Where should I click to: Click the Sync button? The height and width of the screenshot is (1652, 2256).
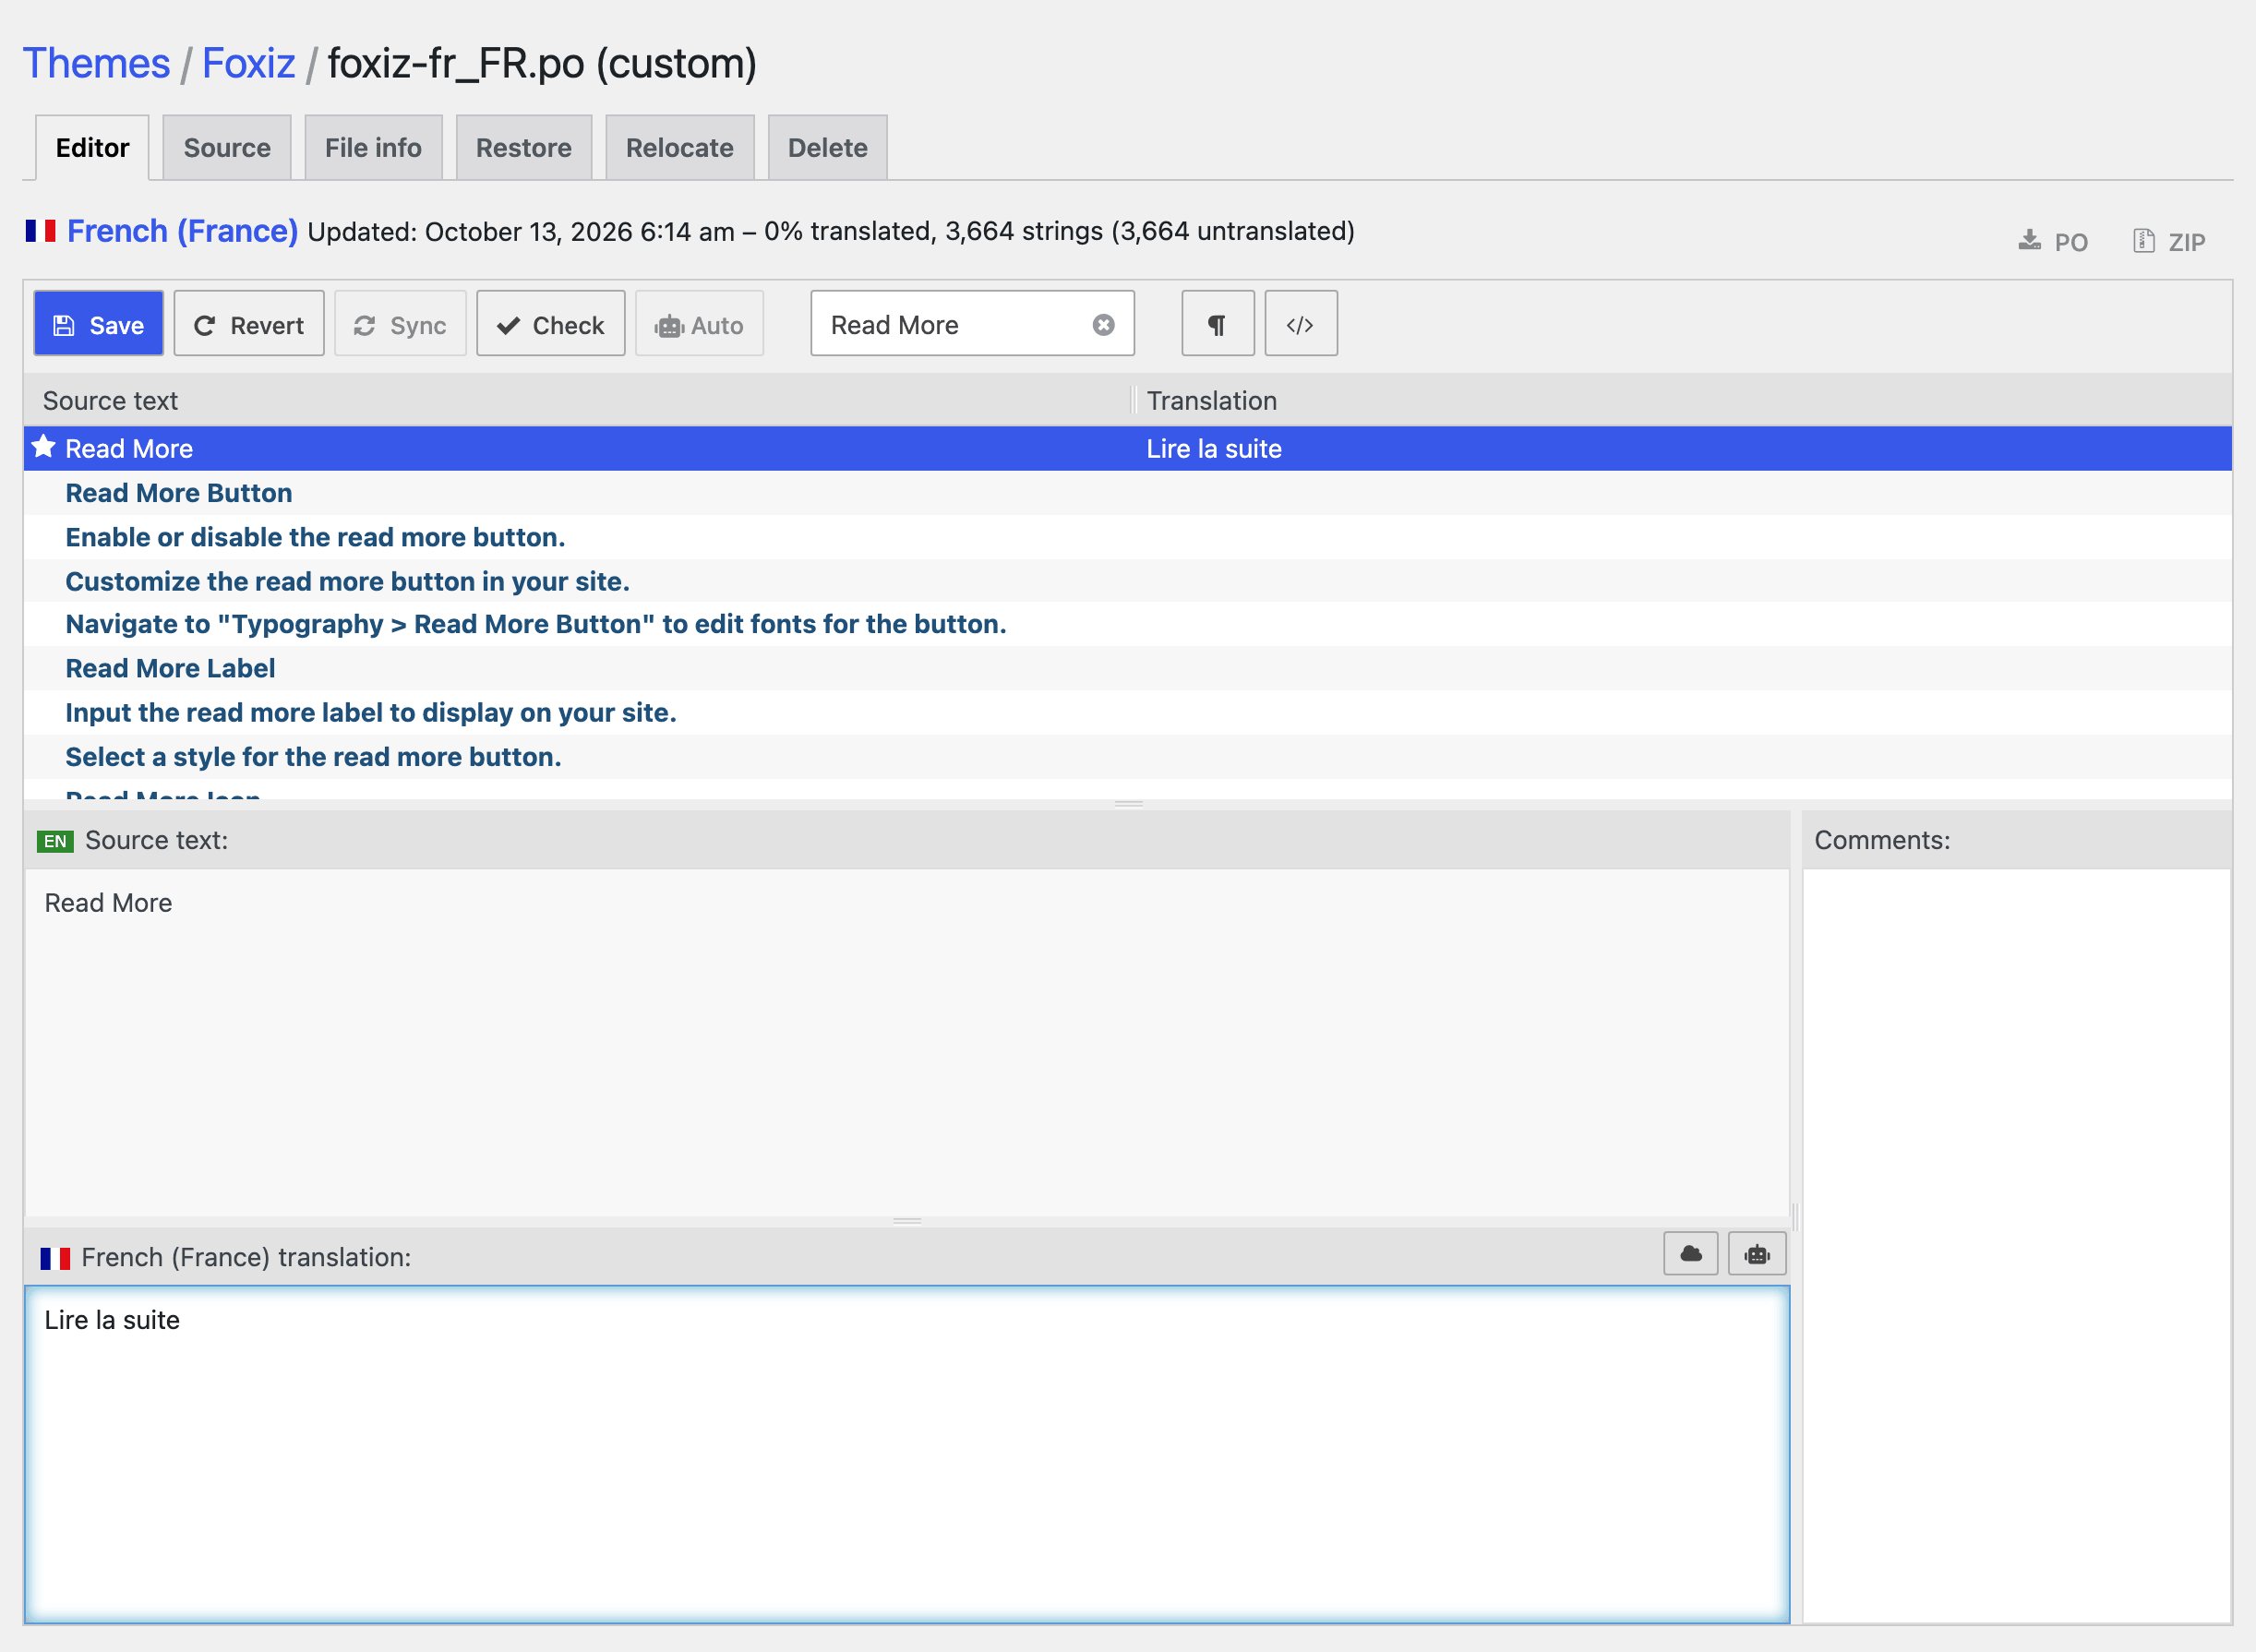400,324
